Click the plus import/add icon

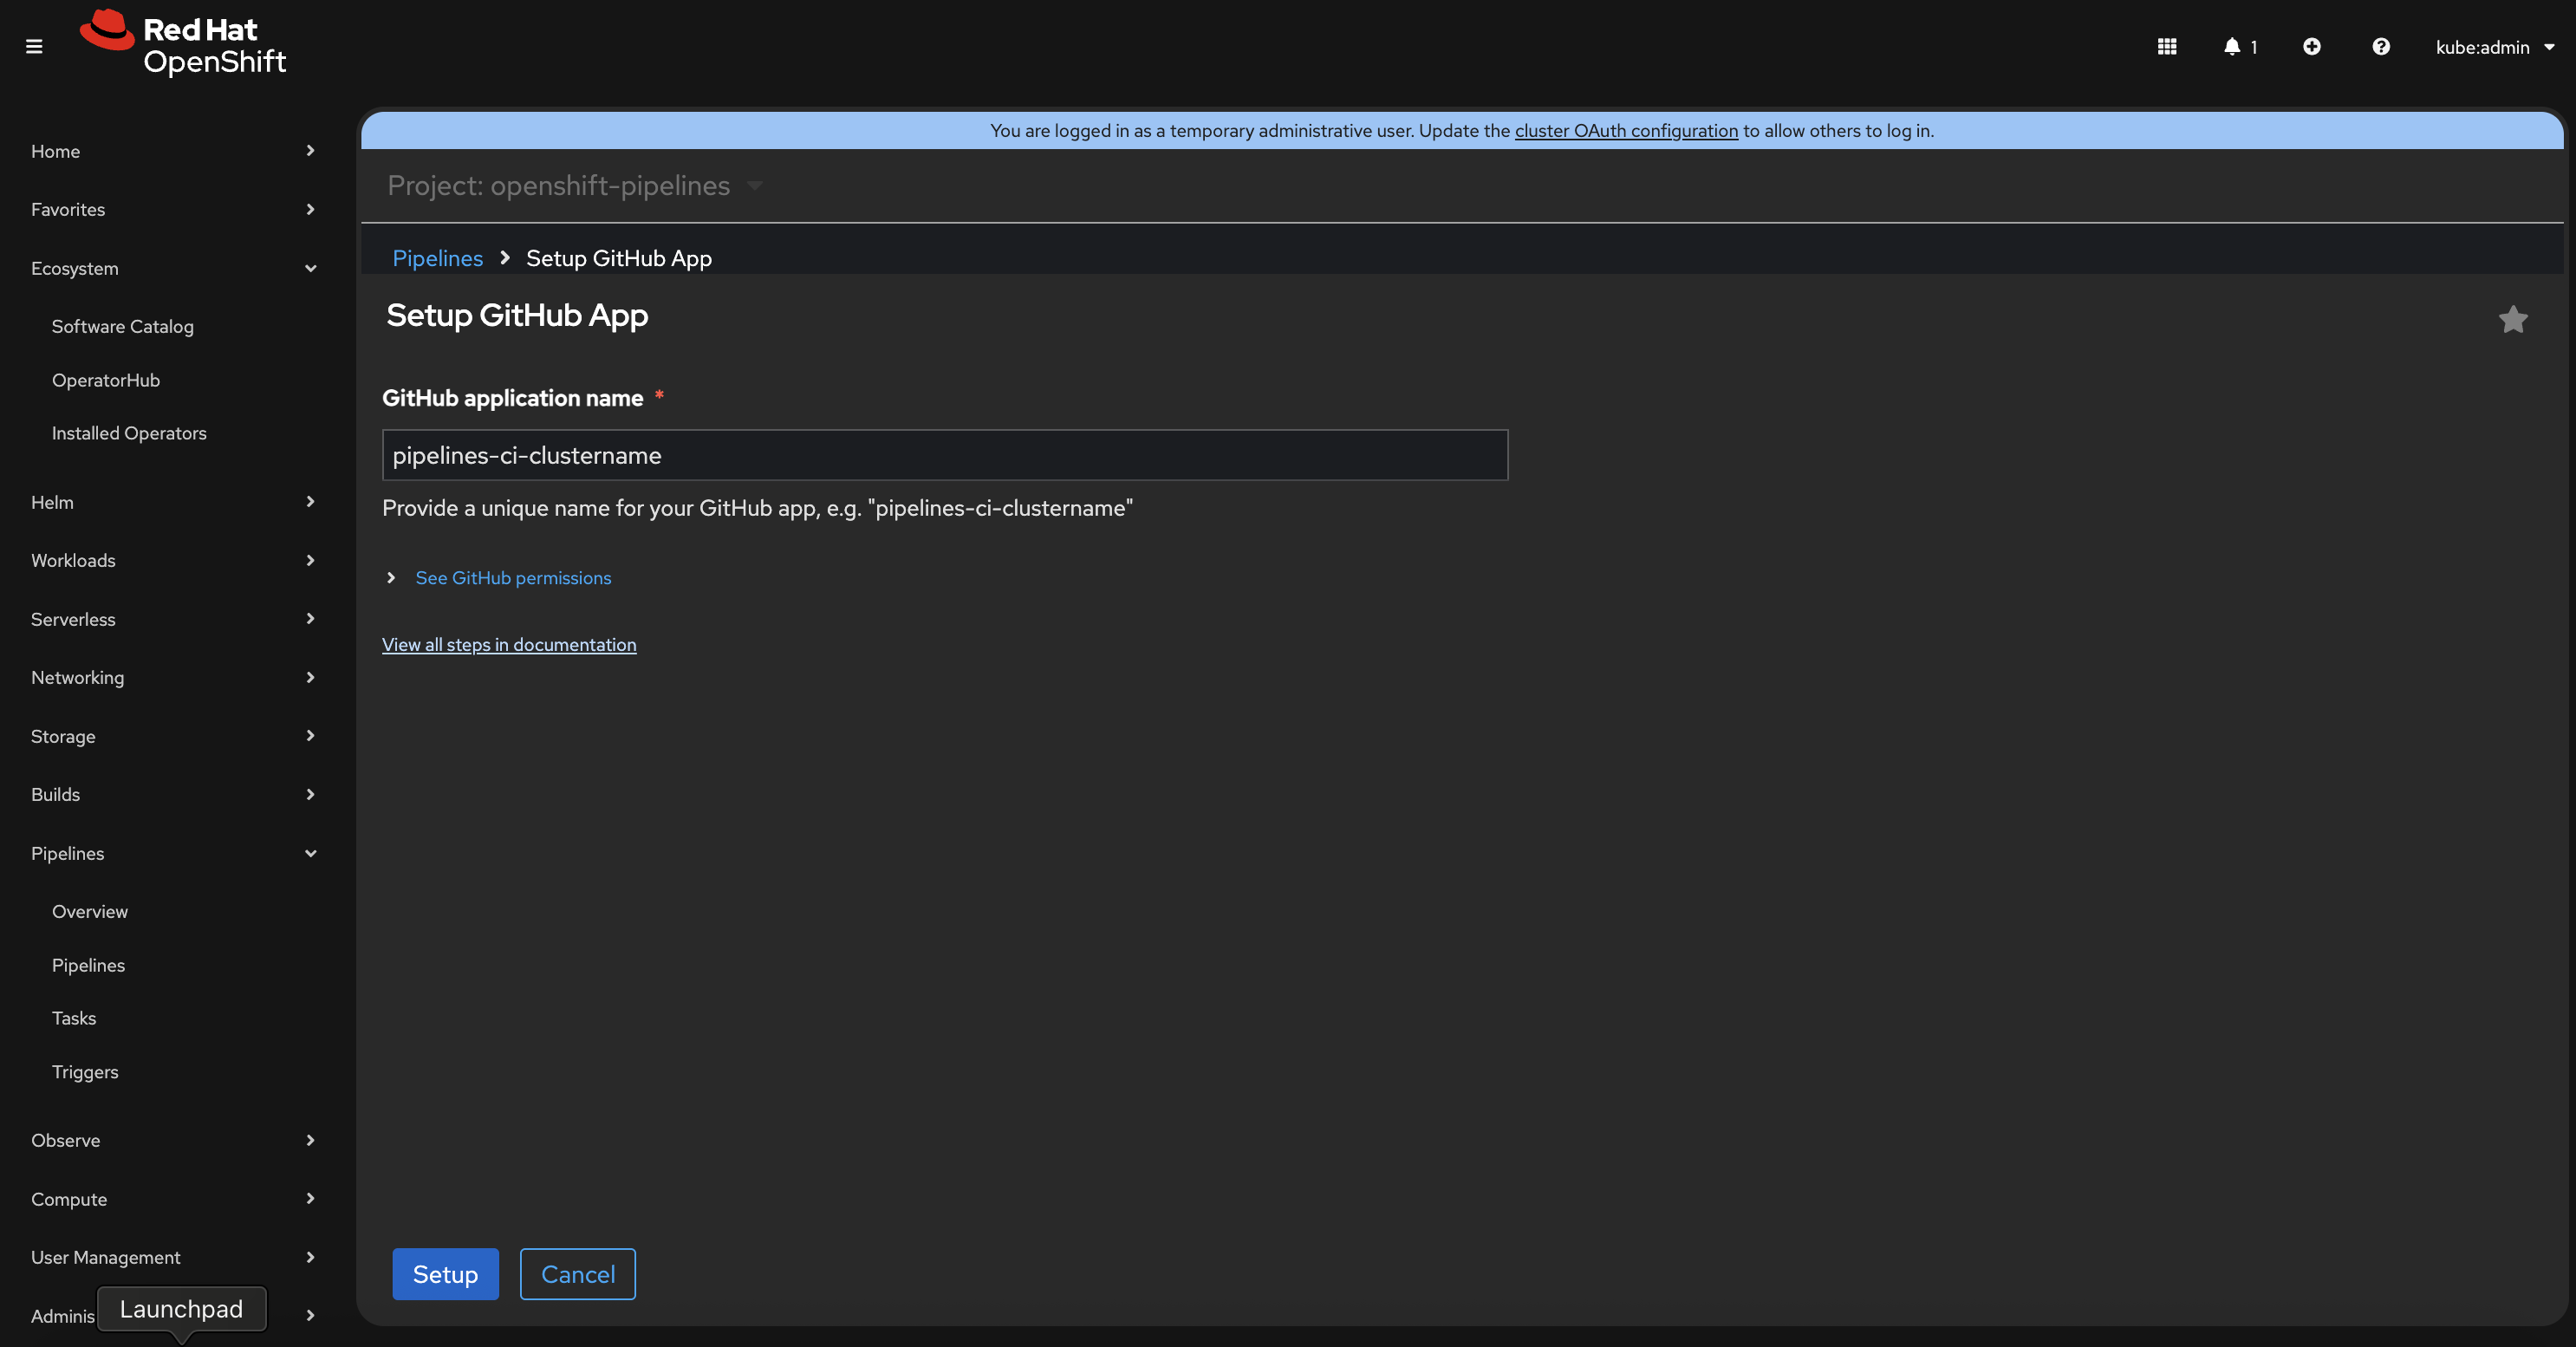coord(2311,46)
